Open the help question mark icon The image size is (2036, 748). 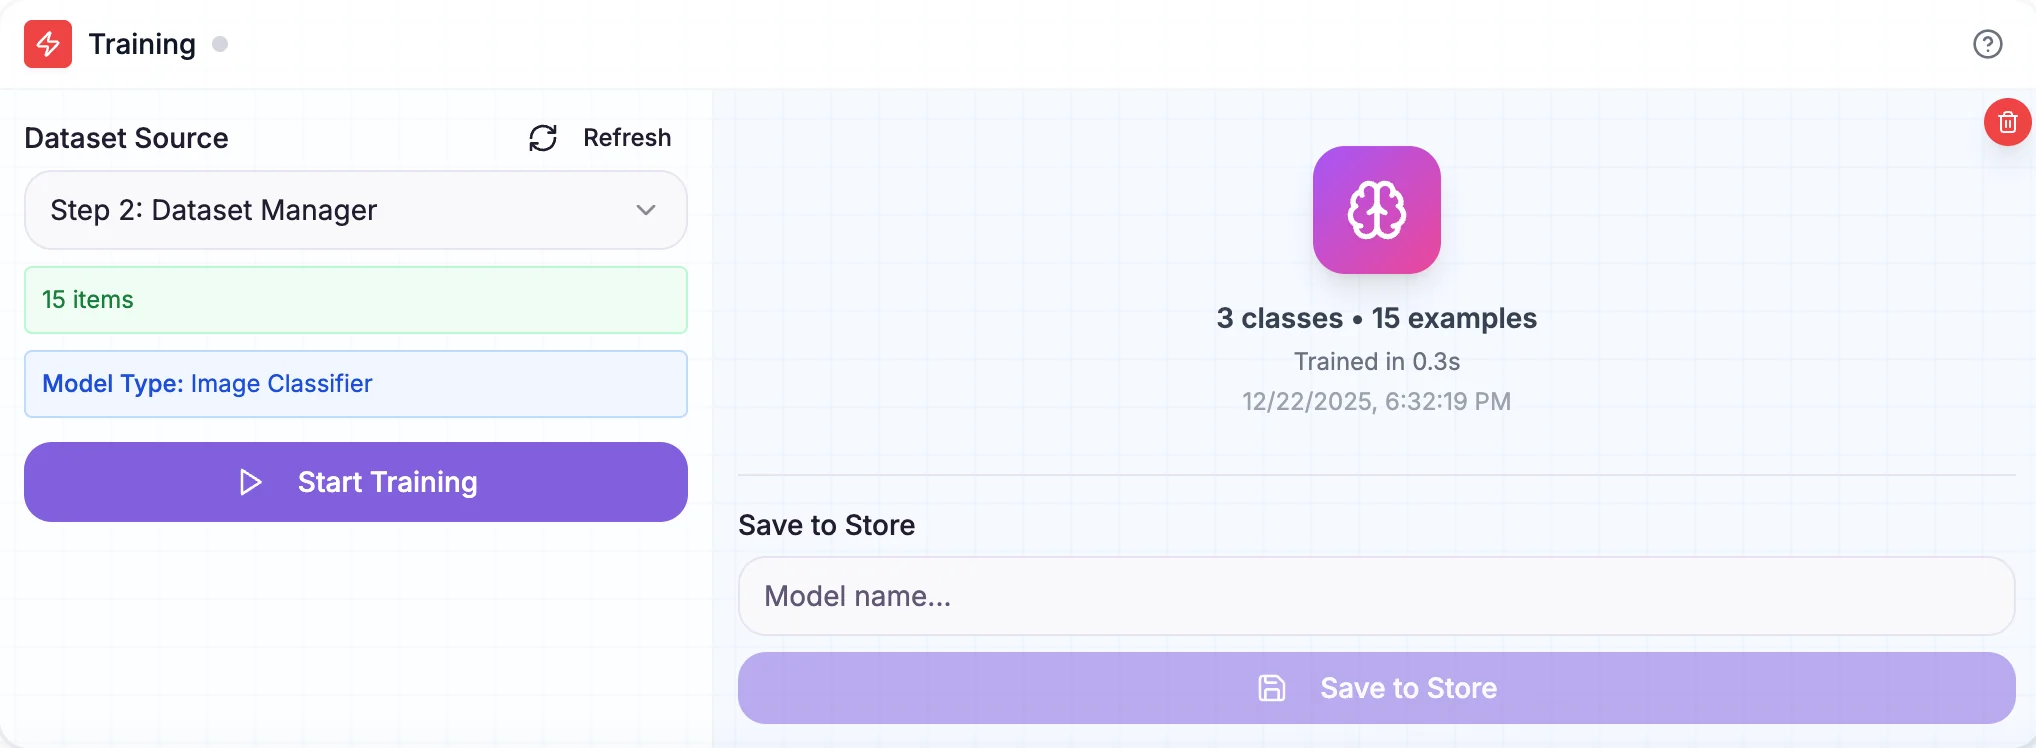pos(1986,44)
